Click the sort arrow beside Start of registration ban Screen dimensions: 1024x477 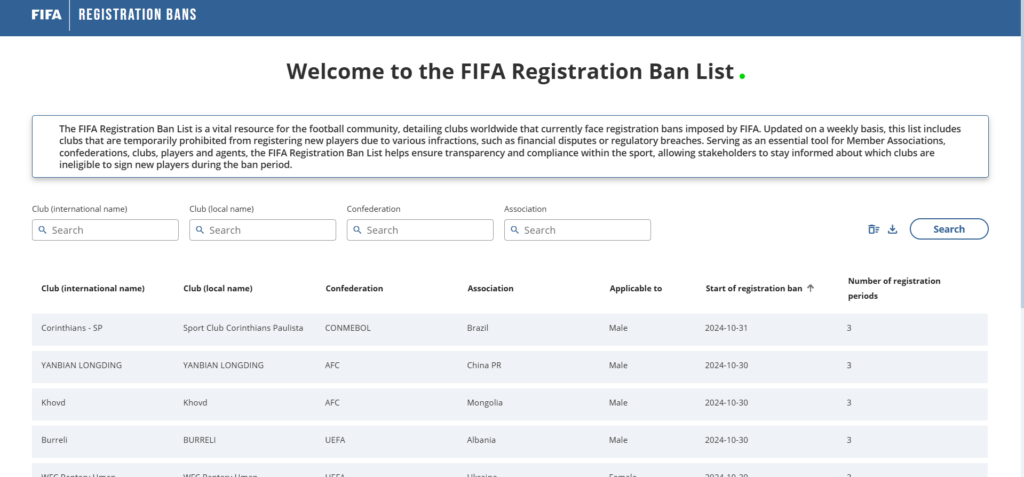[x=810, y=288]
